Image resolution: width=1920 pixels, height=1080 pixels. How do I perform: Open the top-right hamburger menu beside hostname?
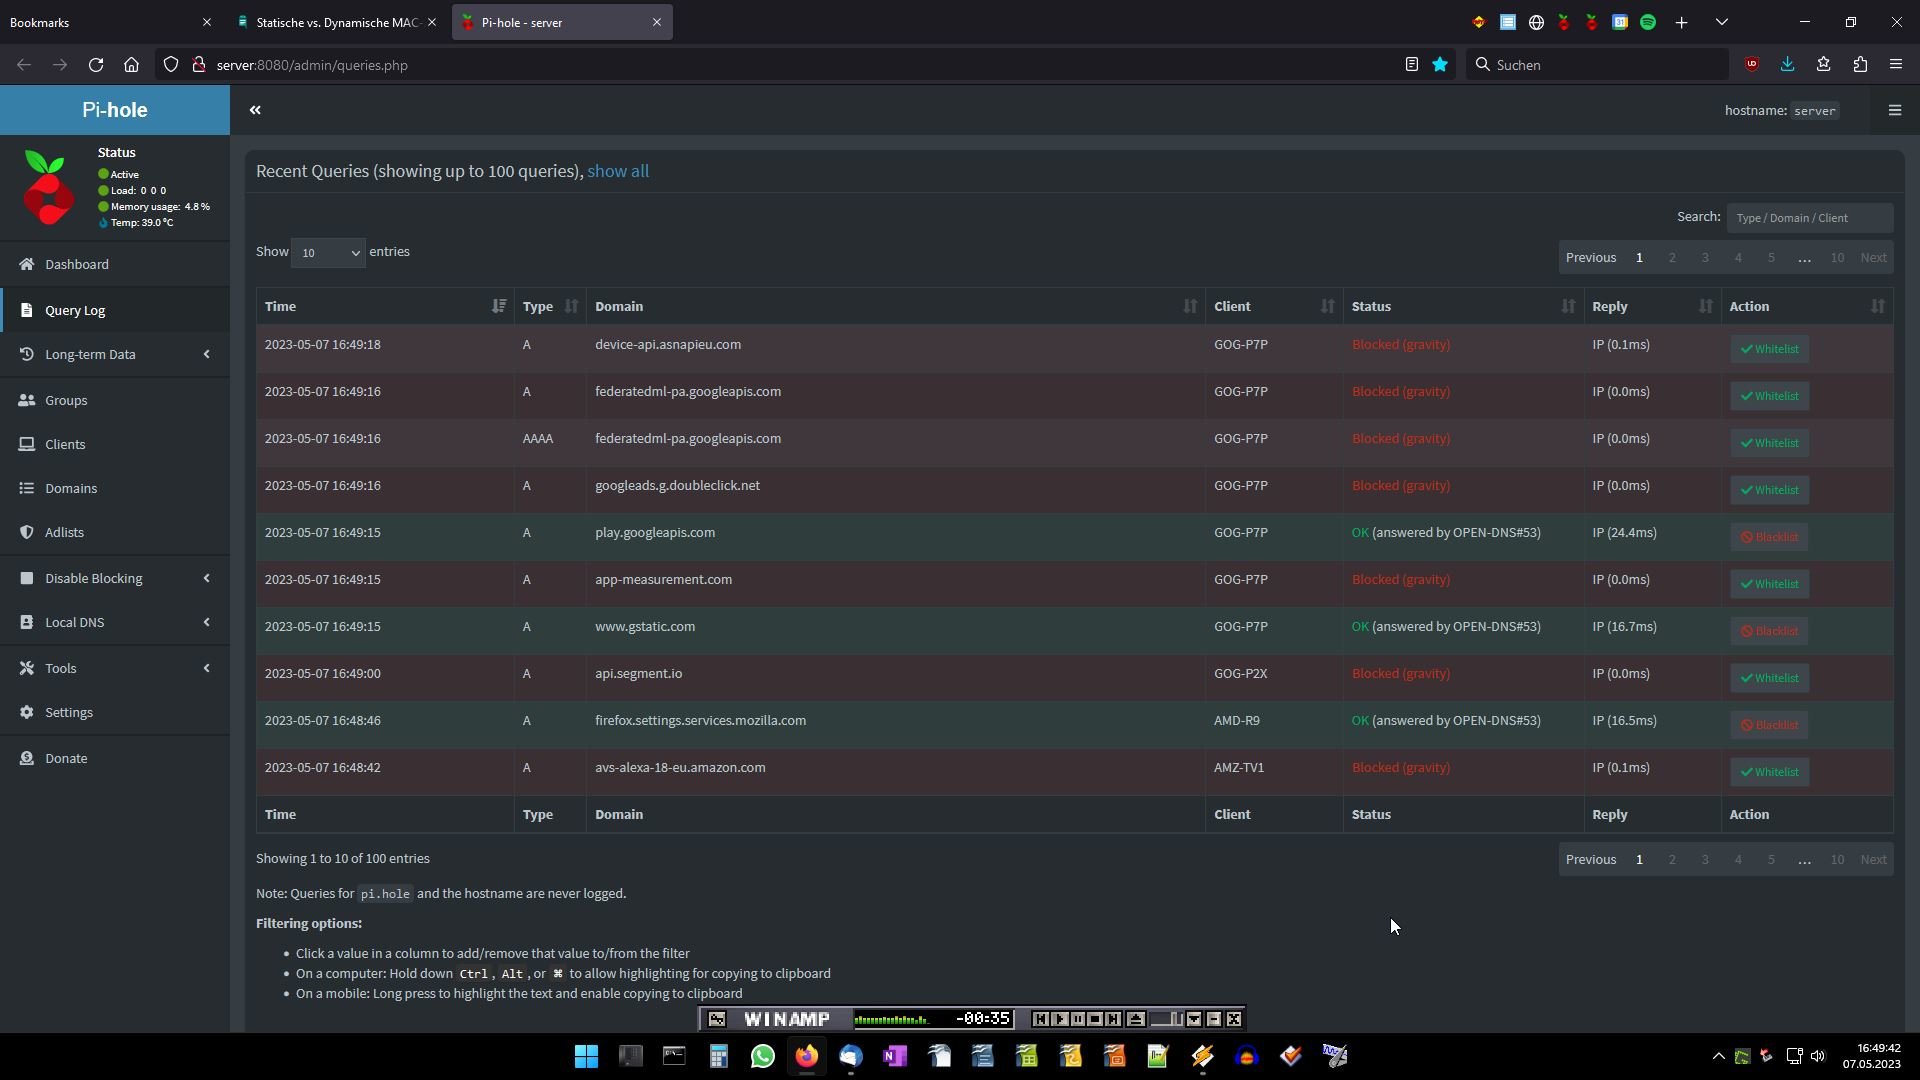1894,110
